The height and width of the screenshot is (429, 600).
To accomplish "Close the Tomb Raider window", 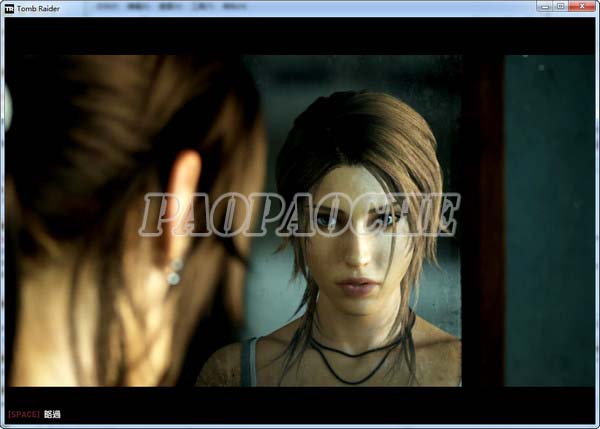I will point(582,6).
